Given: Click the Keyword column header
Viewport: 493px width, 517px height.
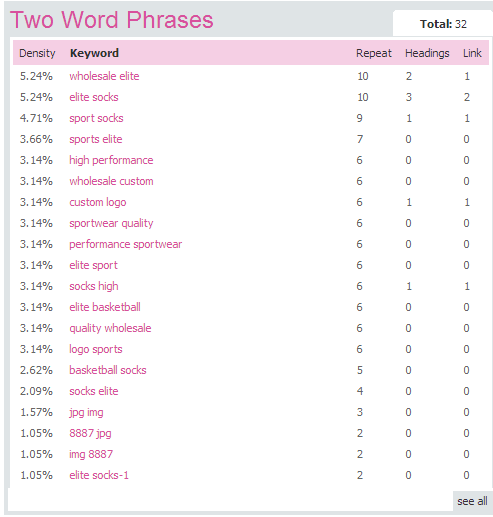Looking at the screenshot, I should point(94,53).
